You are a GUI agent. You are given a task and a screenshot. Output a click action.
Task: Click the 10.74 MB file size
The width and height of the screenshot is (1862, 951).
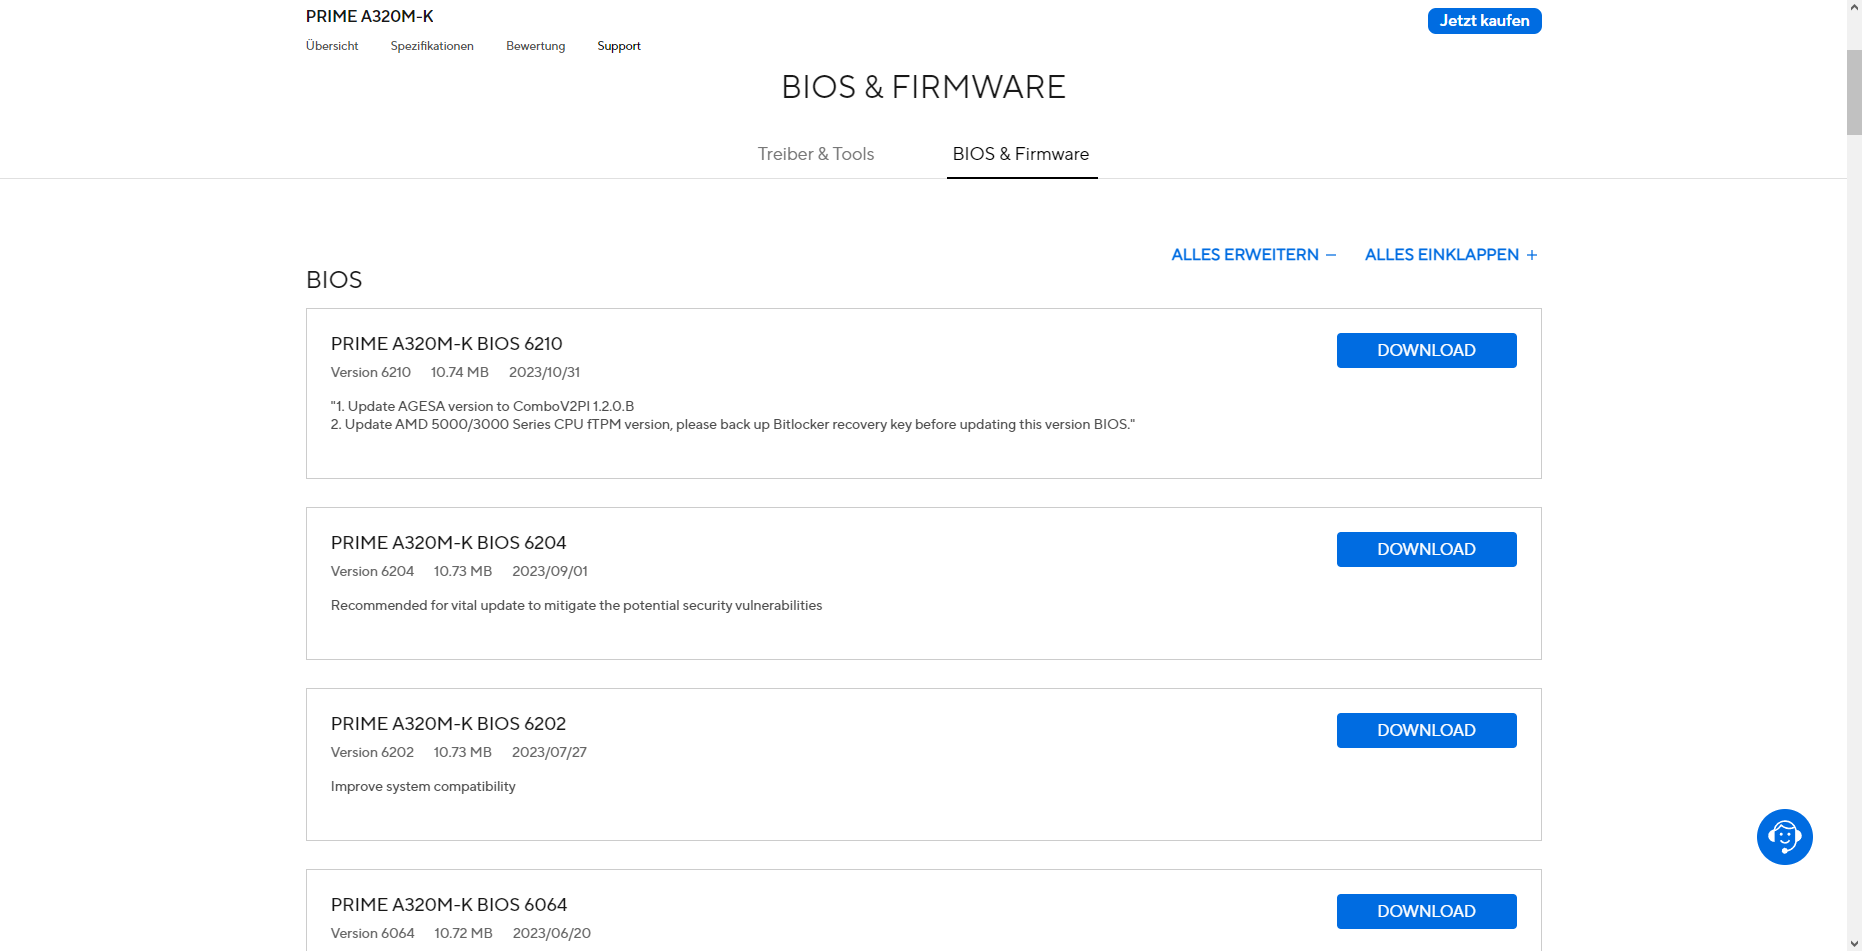click(x=460, y=372)
